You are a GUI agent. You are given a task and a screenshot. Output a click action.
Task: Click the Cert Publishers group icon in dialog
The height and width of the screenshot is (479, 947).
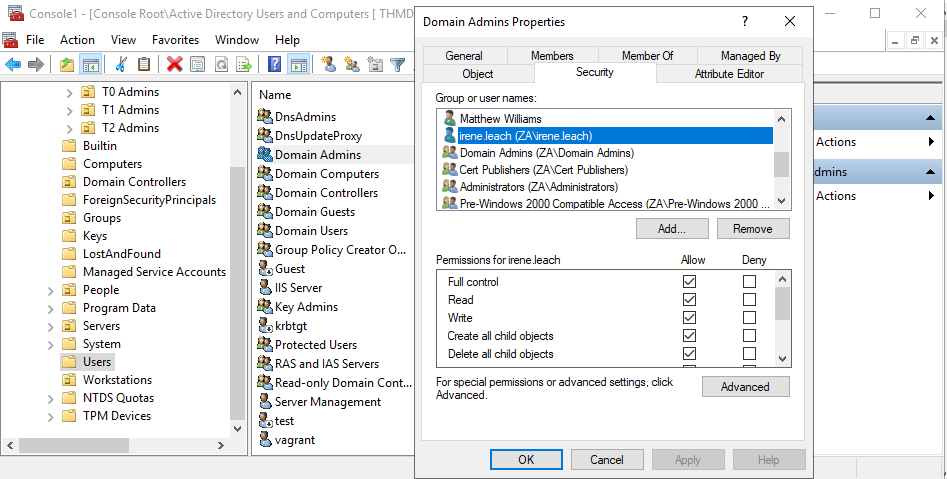click(449, 169)
